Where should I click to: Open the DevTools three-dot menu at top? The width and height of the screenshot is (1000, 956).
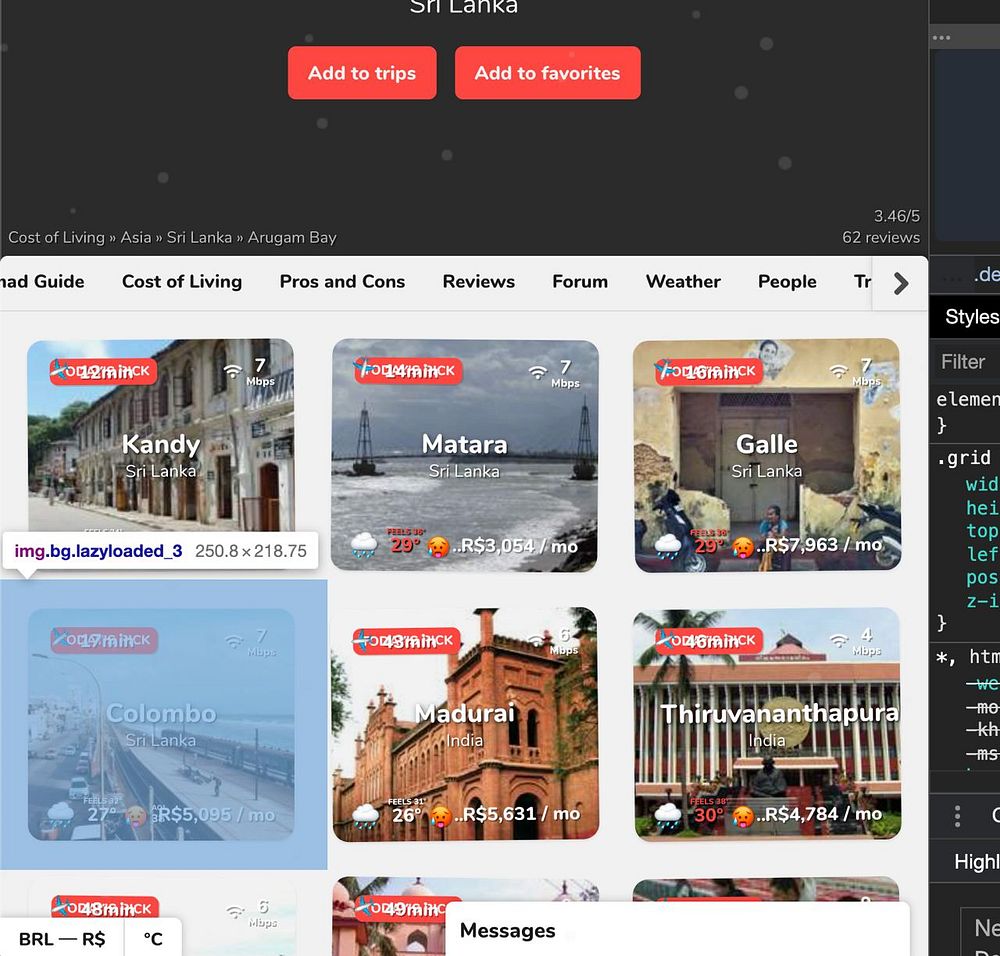point(941,38)
